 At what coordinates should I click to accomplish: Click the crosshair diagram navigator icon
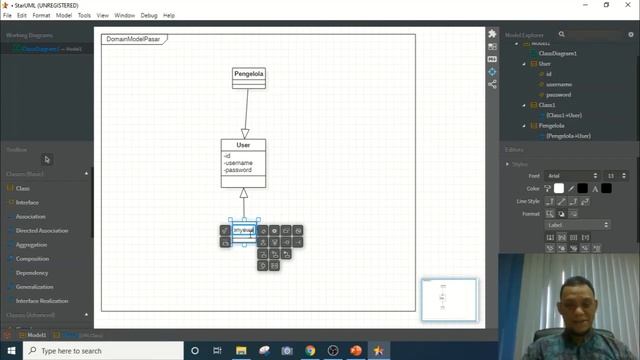coord(492,72)
